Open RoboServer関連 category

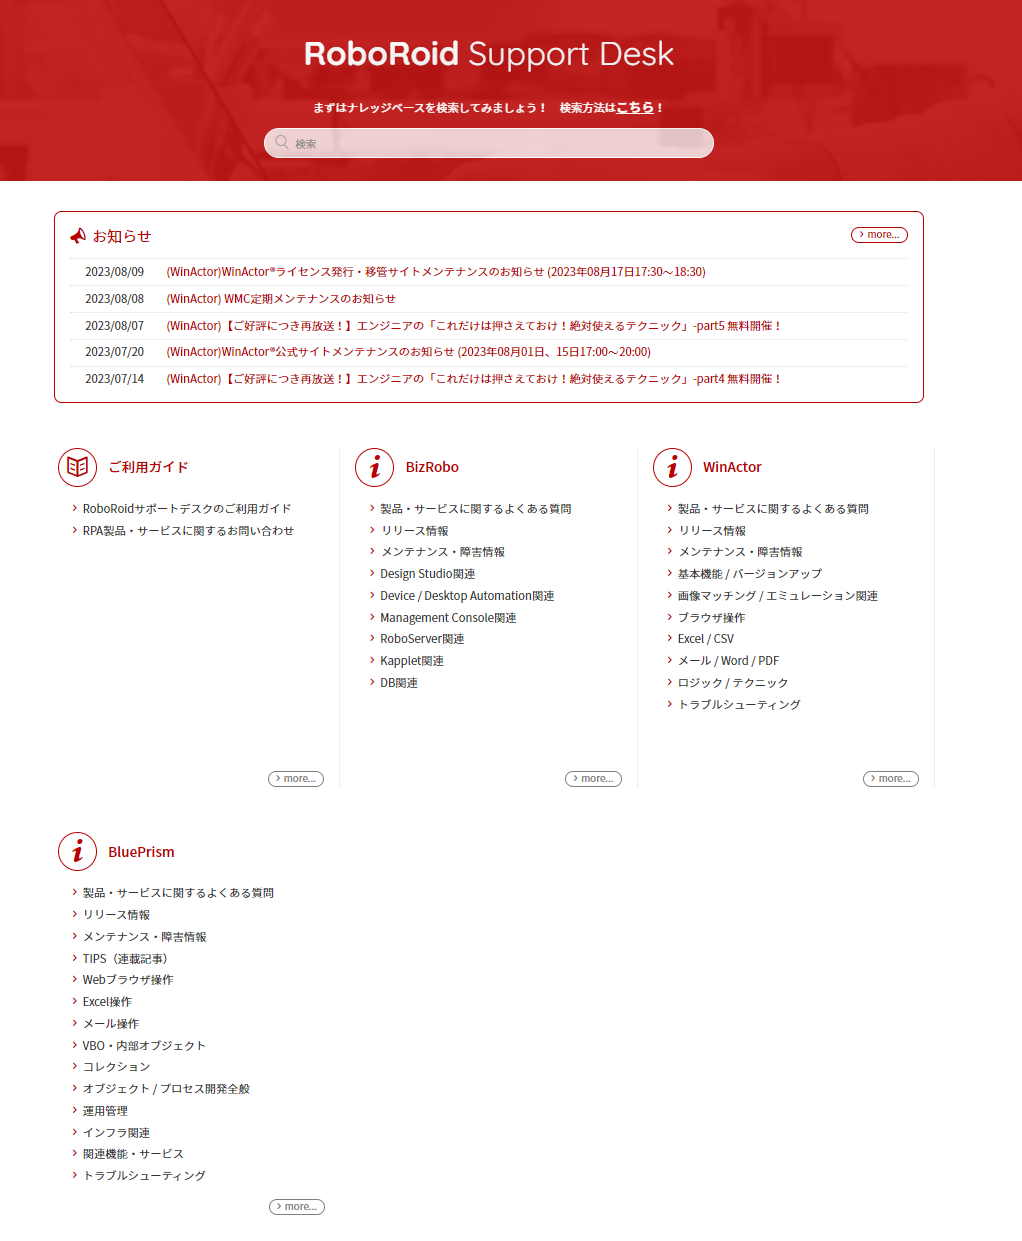[422, 639]
